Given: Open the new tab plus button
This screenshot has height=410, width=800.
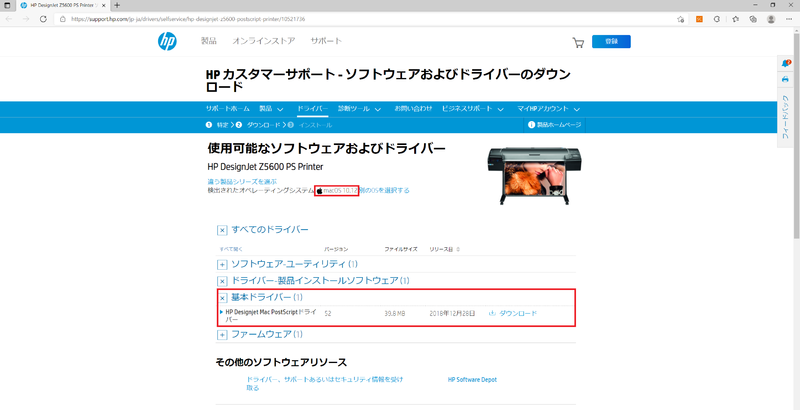Looking at the screenshot, I should click(x=117, y=5).
